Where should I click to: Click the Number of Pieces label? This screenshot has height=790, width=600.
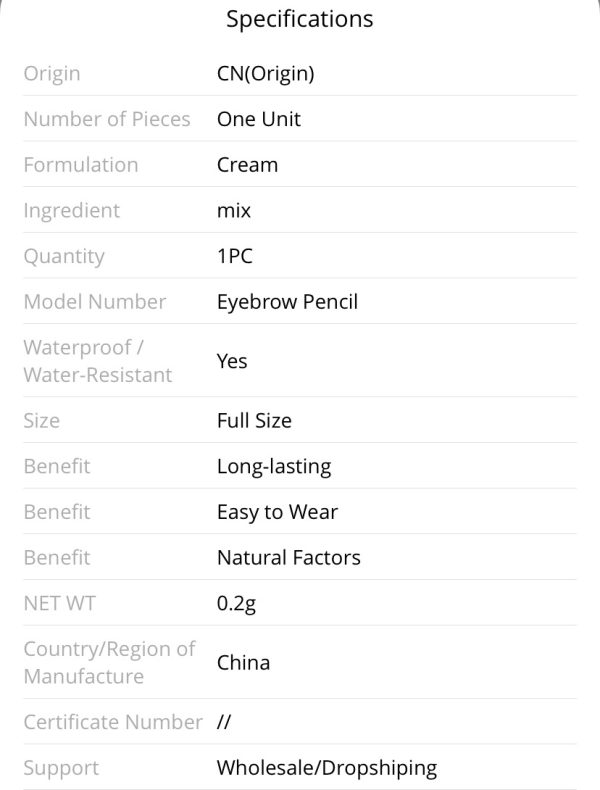(x=107, y=119)
